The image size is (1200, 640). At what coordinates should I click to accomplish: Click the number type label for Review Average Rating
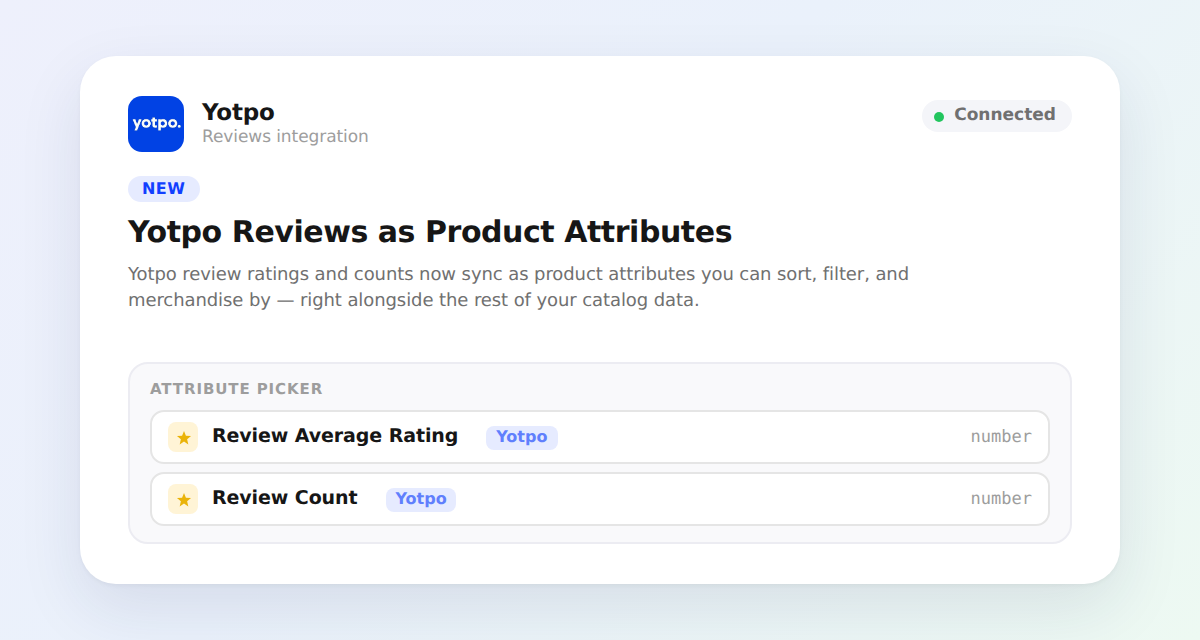(1001, 437)
